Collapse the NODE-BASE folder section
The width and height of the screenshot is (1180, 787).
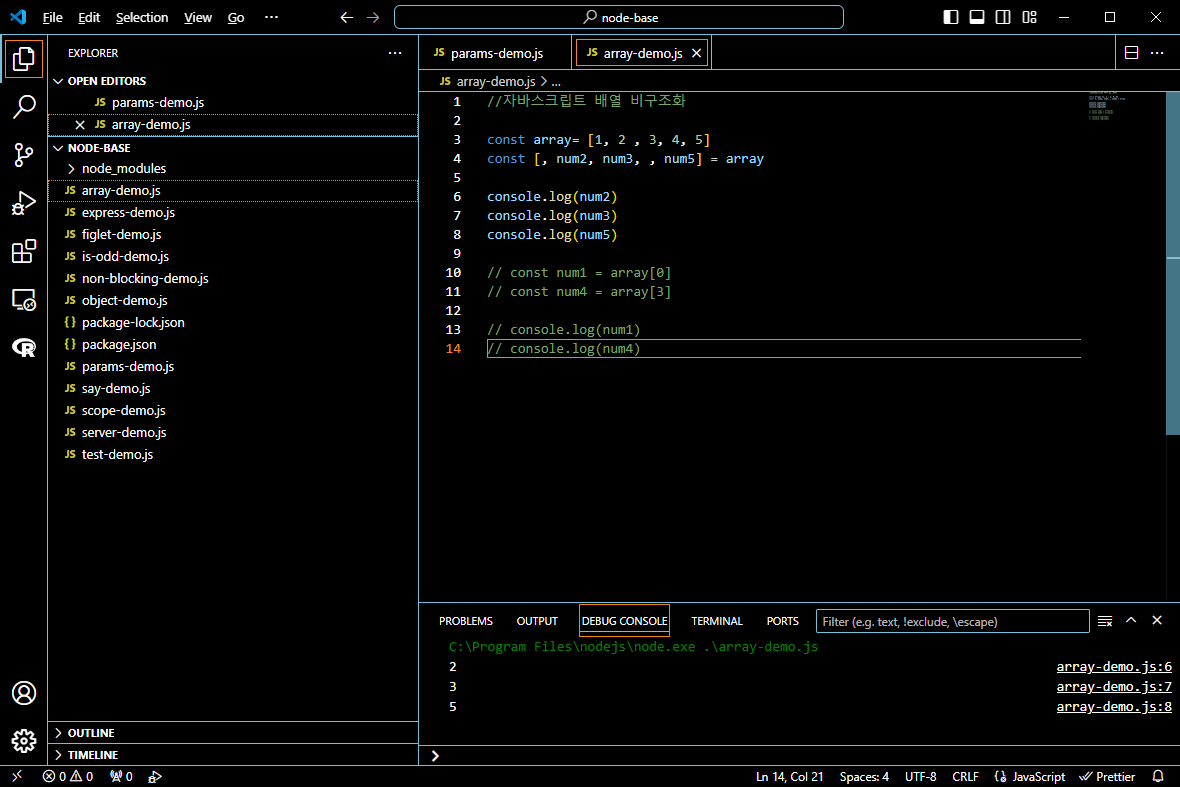(233, 147)
